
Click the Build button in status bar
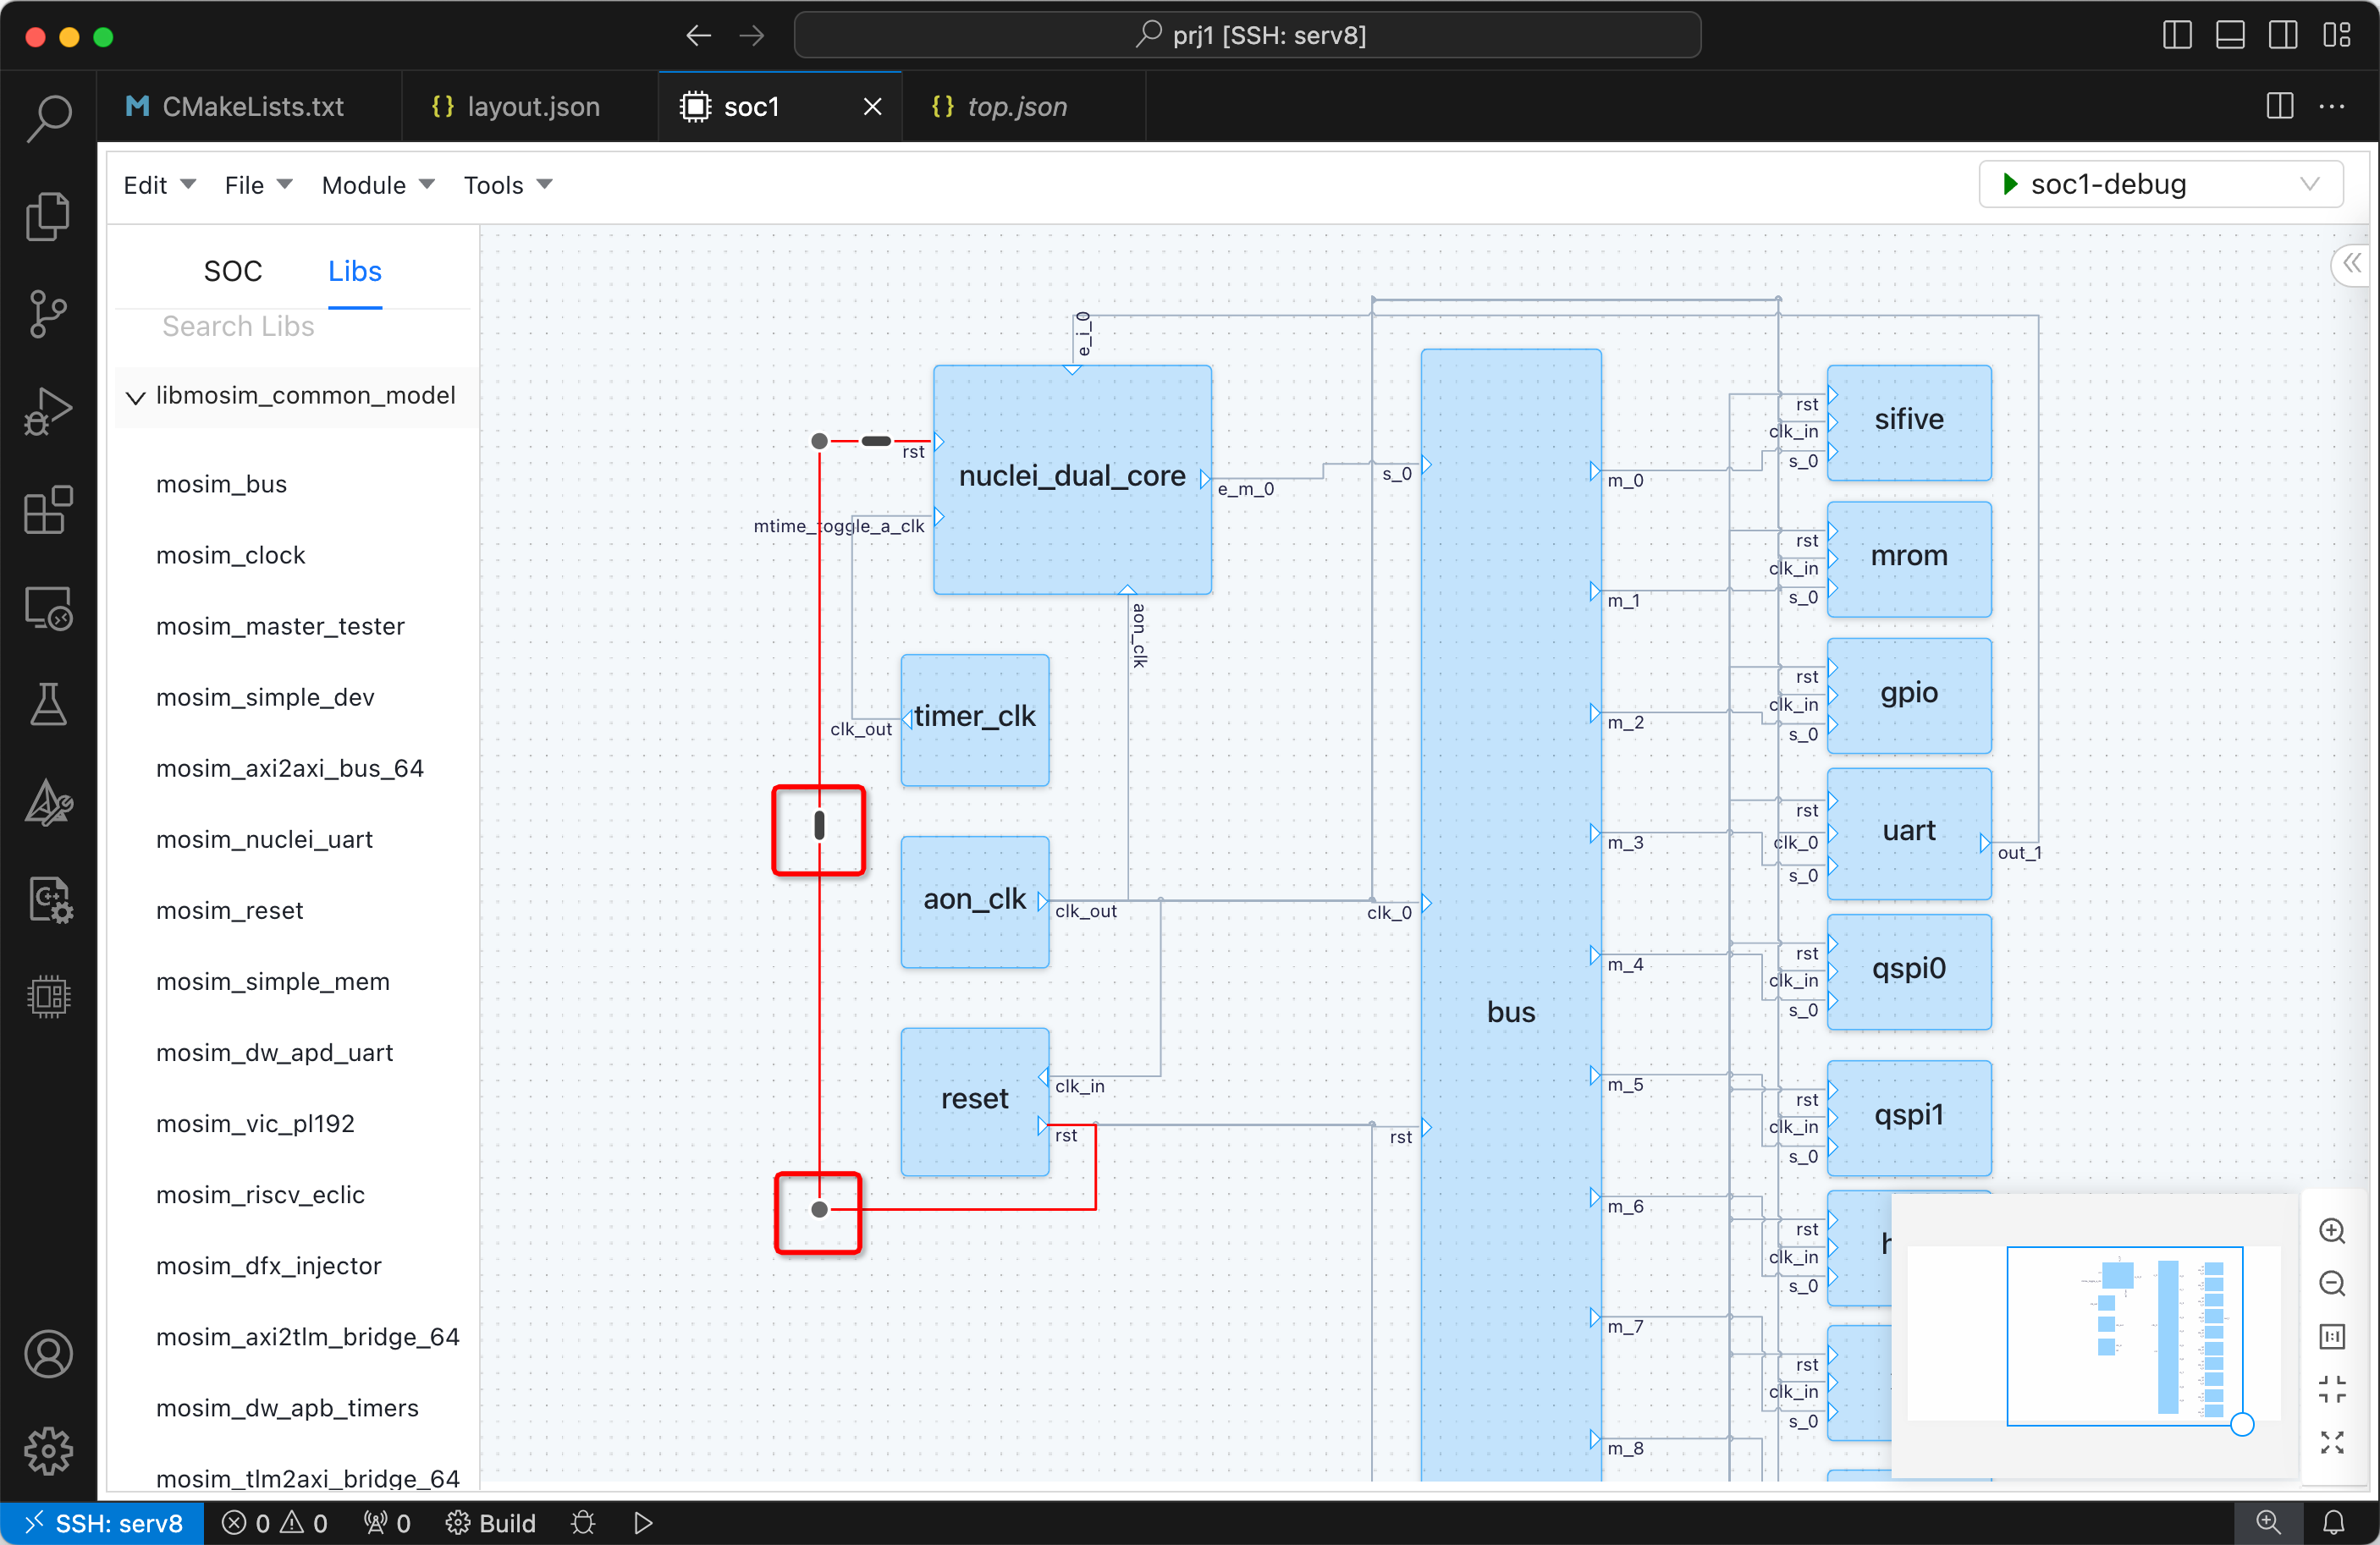(491, 1522)
